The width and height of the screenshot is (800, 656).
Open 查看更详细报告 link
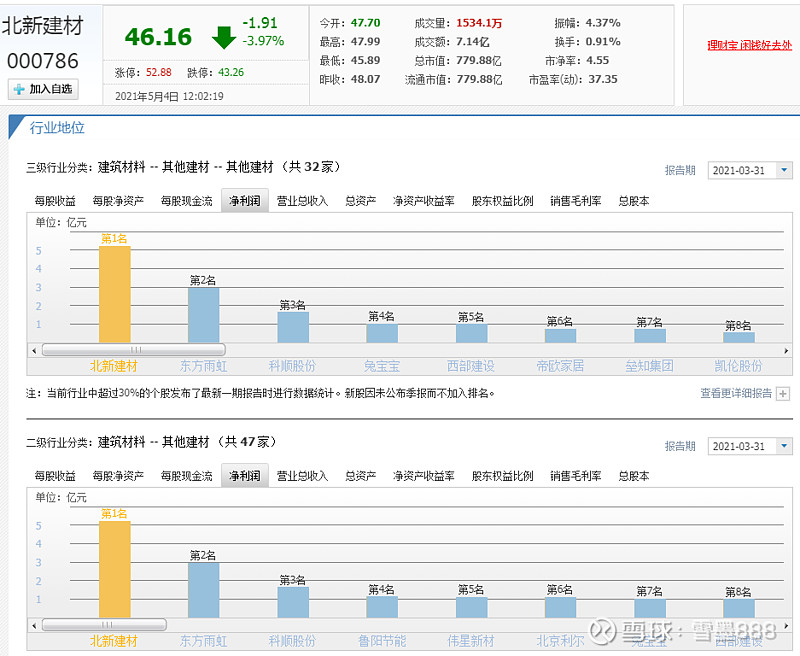tap(736, 393)
